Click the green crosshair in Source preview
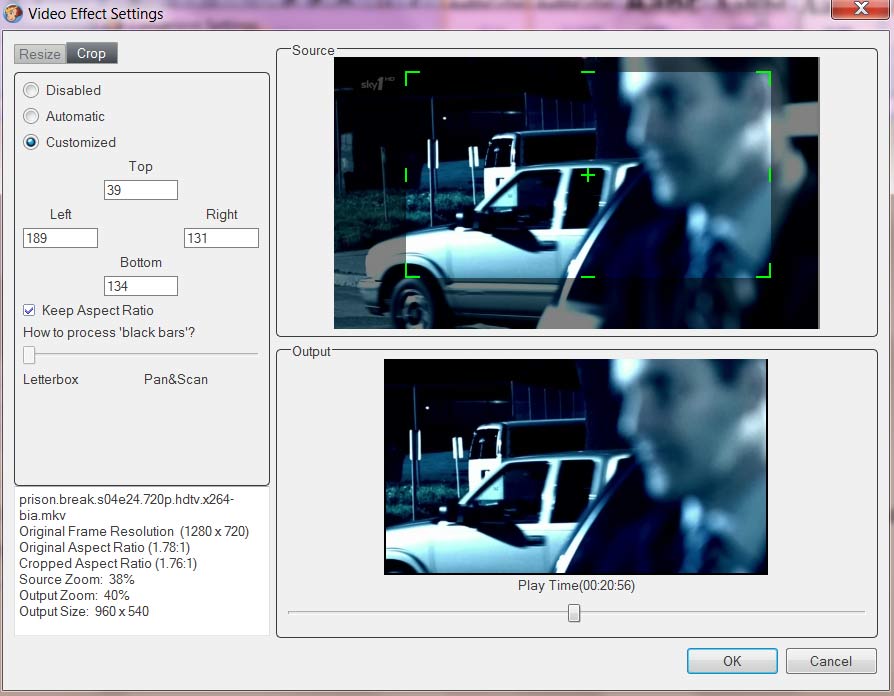This screenshot has height=696, width=894. [x=588, y=175]
